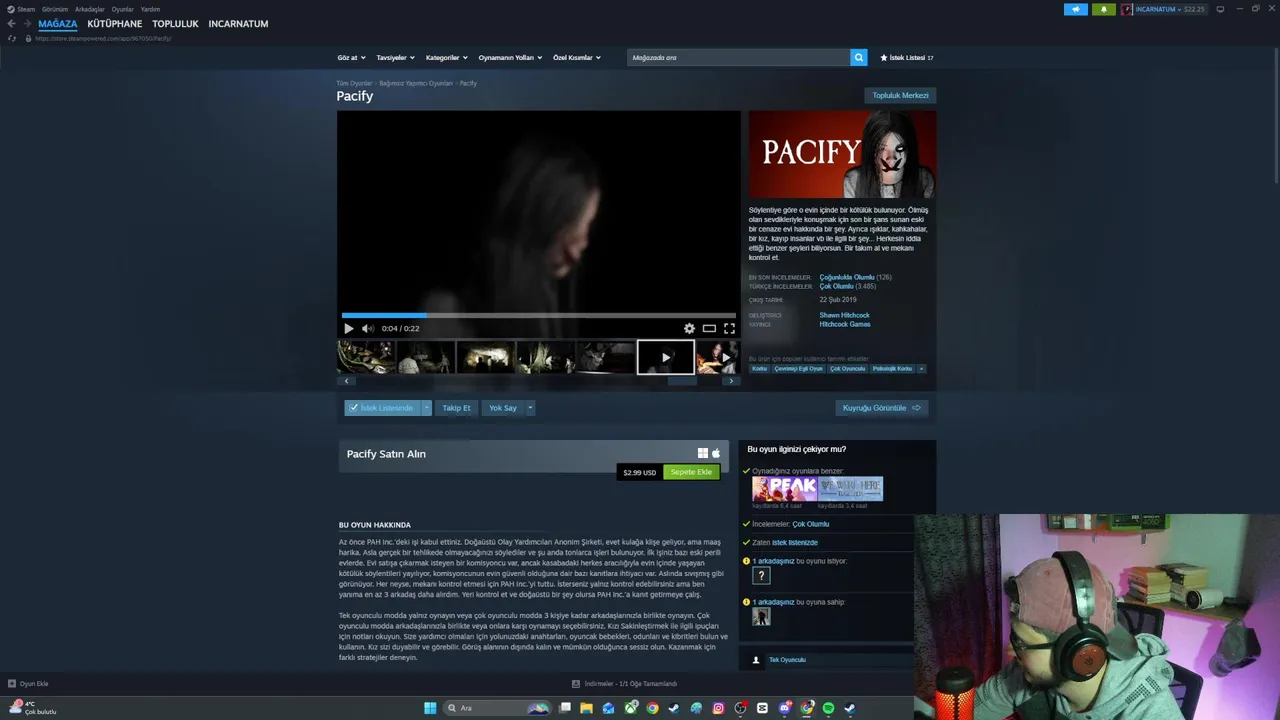Open 'Çoğunlukla Olumlu' recent reviews link
Image resolution: width=1280 pixels, height=720 pixels.
pyautogui.click(x=847, y=277)
